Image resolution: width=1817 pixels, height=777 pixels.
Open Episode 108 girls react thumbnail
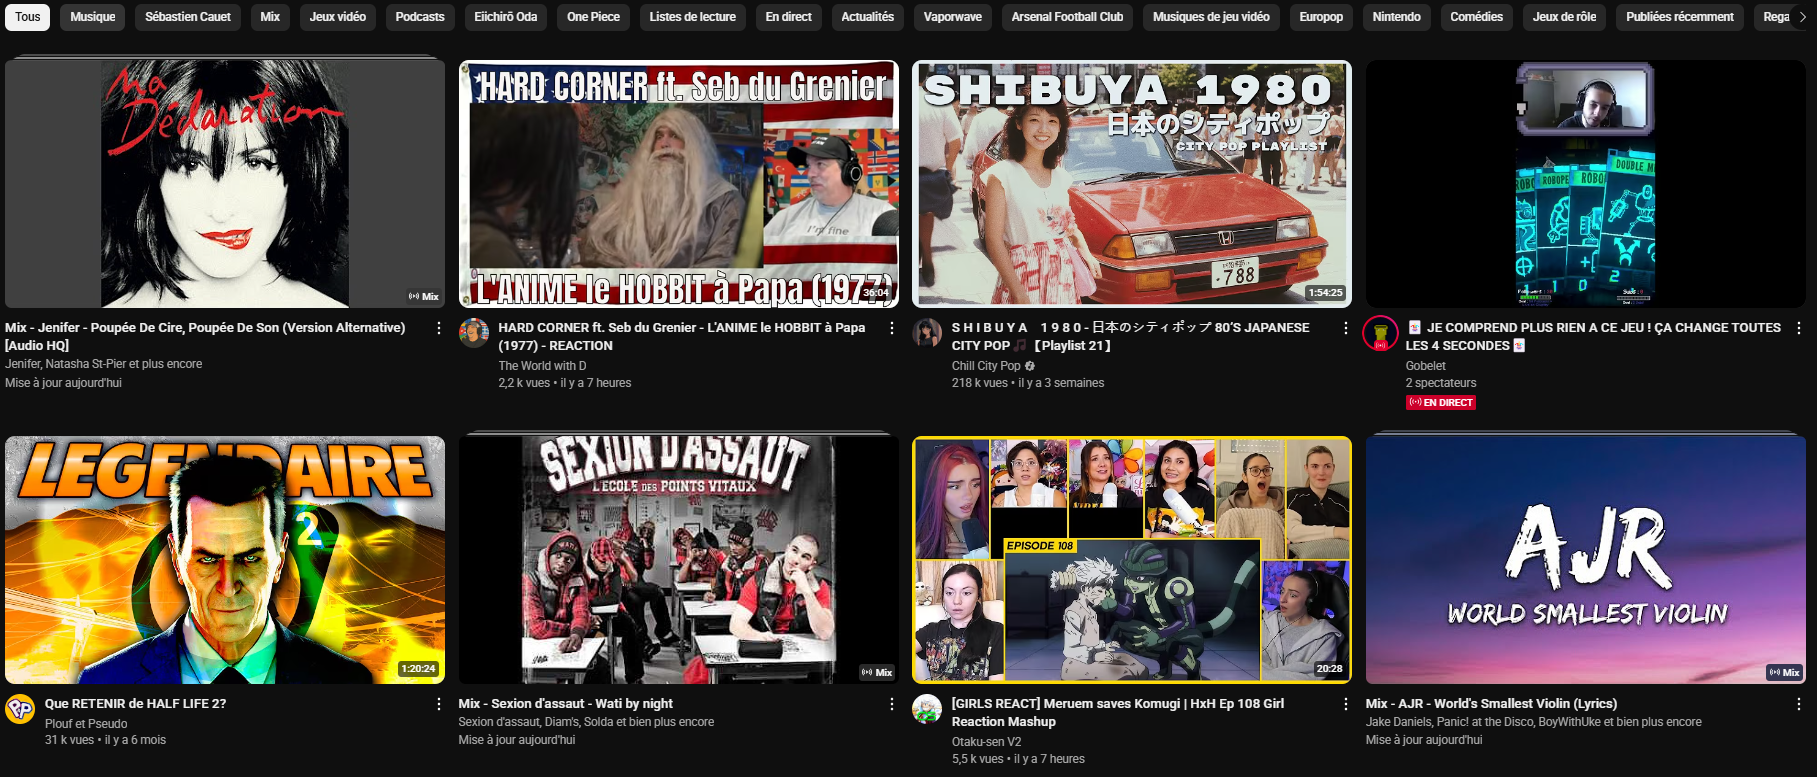(1132, 560)
